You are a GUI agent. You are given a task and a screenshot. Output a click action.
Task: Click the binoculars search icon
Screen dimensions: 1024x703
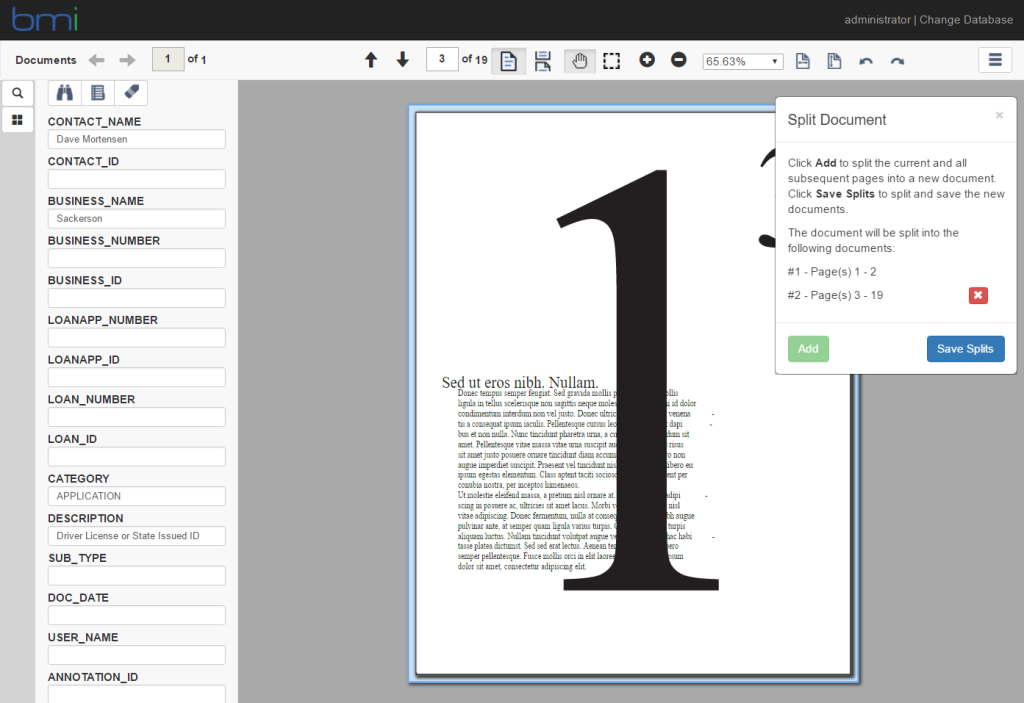[x=64, y=93]
